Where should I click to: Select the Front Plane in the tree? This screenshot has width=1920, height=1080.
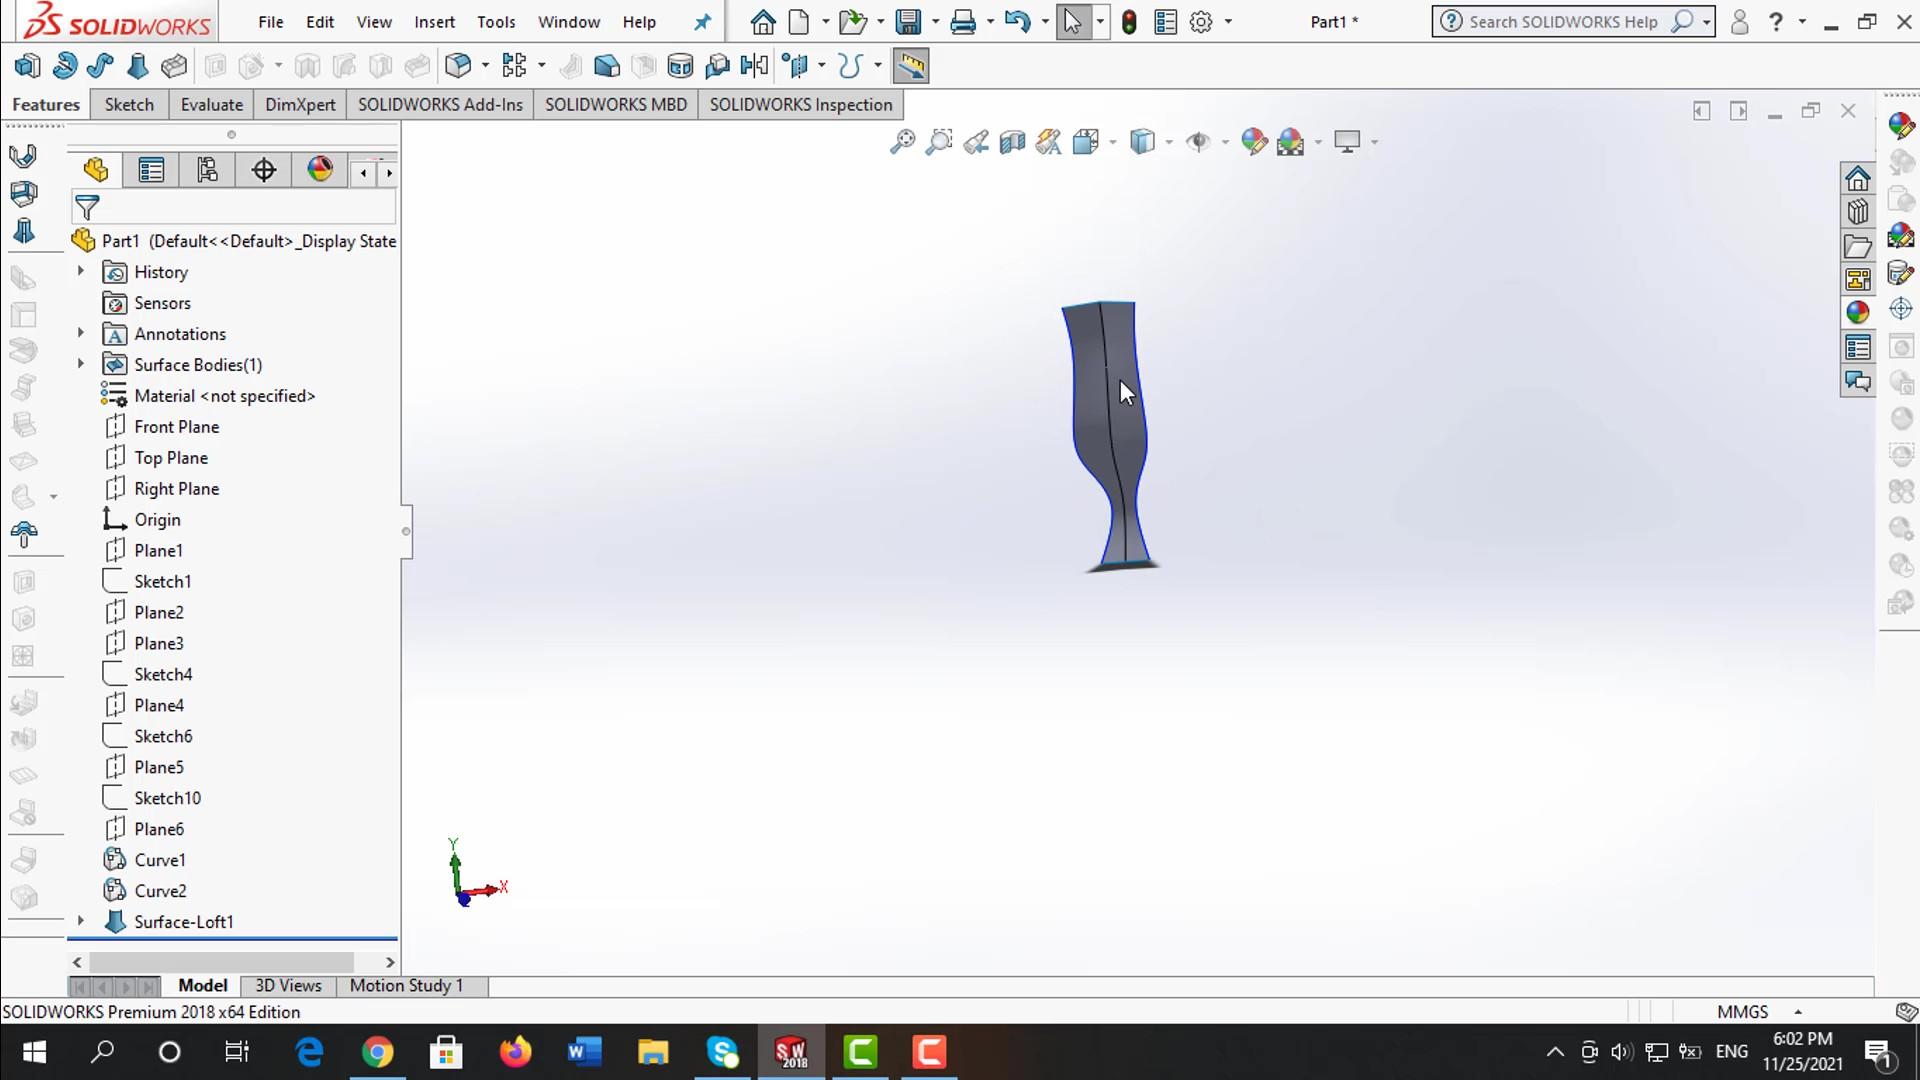(x=176, y=427)
